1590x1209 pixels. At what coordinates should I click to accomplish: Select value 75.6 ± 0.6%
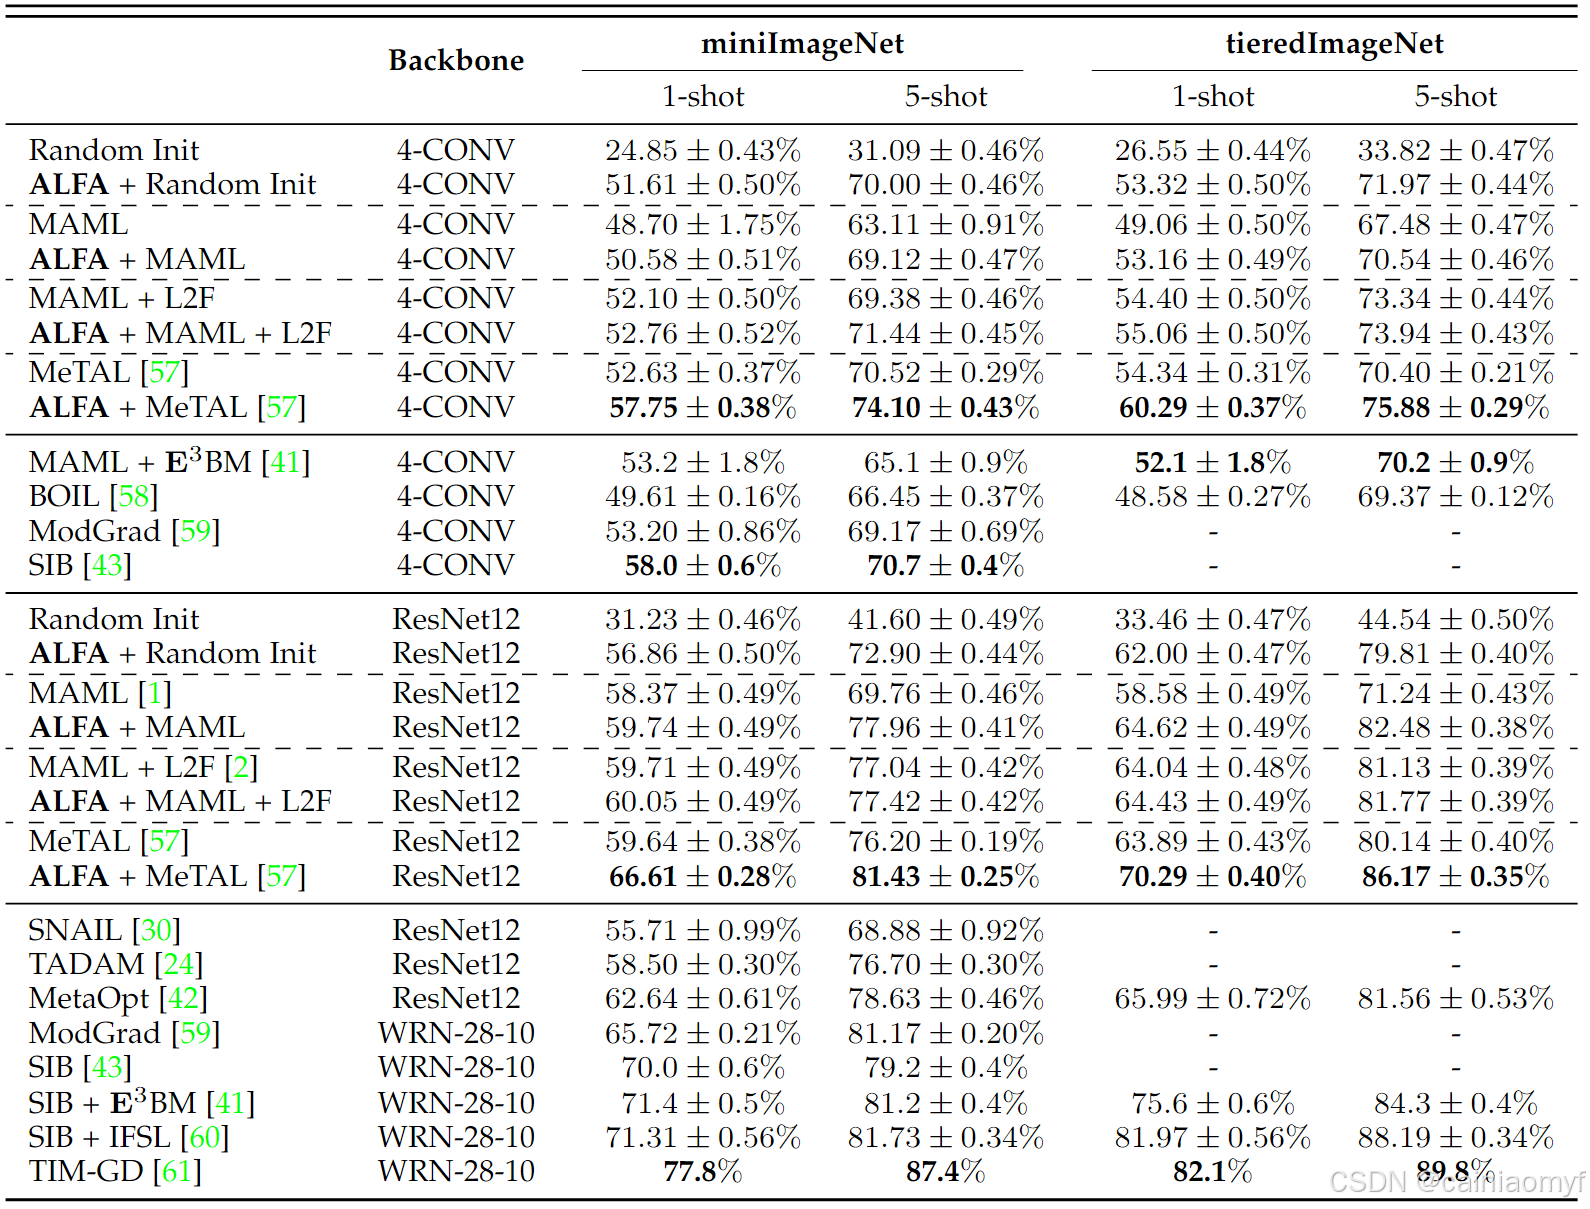(x=1213, y=1104)
